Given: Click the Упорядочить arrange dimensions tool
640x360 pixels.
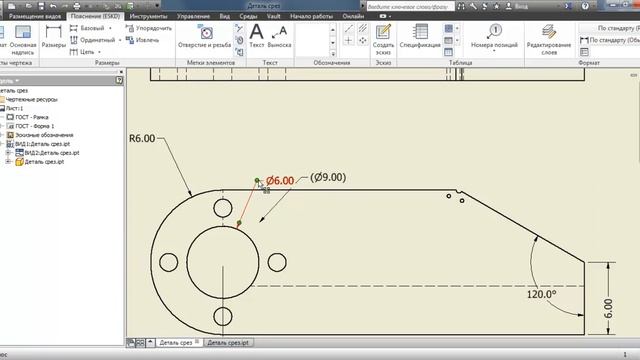Looking at the screenshot, I should pos(149,28).
